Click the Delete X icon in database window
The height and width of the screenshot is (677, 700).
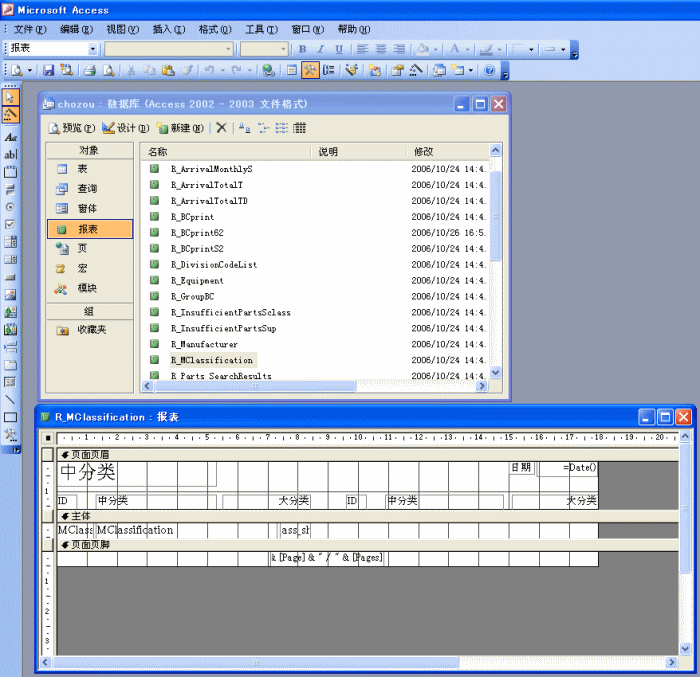(x=221, y=128)
